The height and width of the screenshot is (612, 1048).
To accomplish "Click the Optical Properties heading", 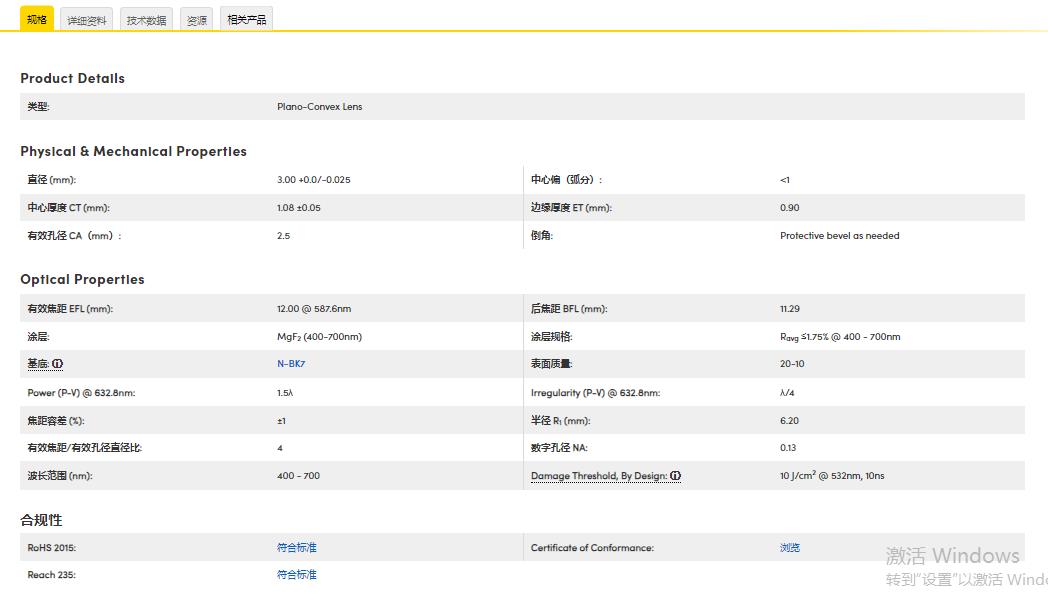I will click(x=82, y=279).
